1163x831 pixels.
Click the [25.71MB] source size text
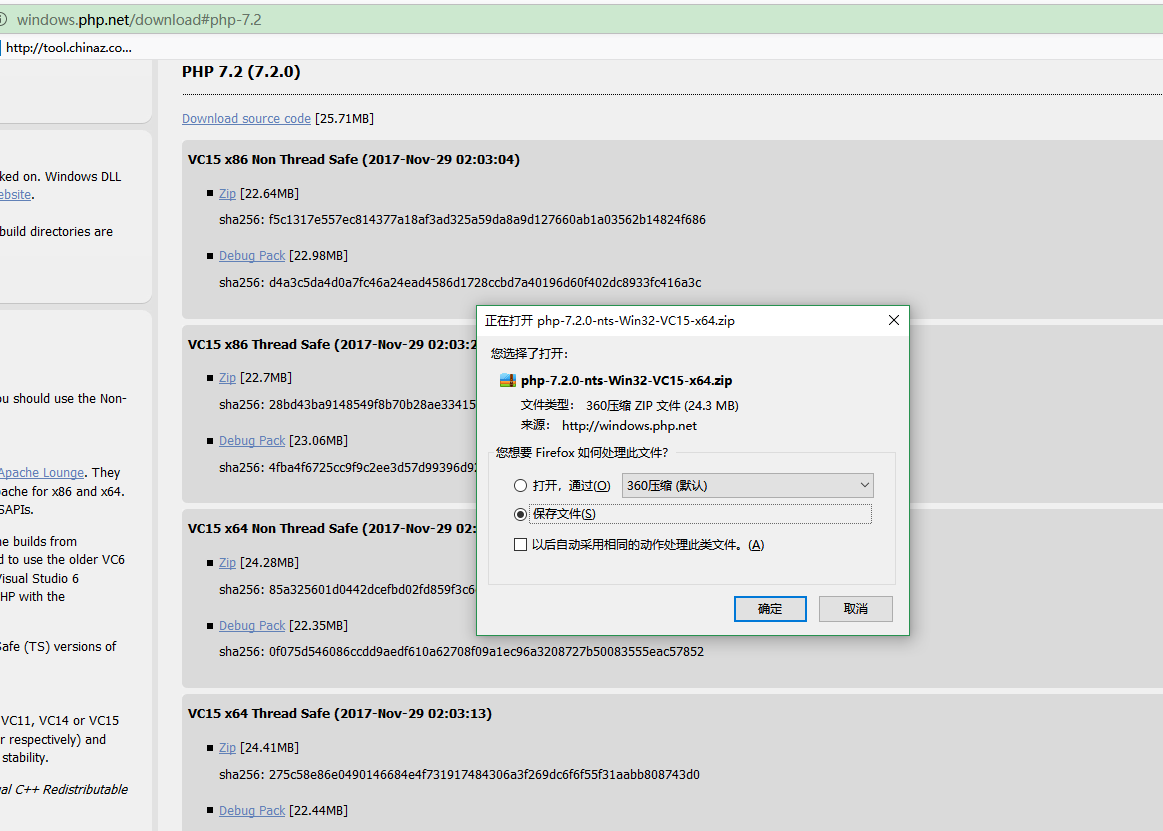(344, 119)
